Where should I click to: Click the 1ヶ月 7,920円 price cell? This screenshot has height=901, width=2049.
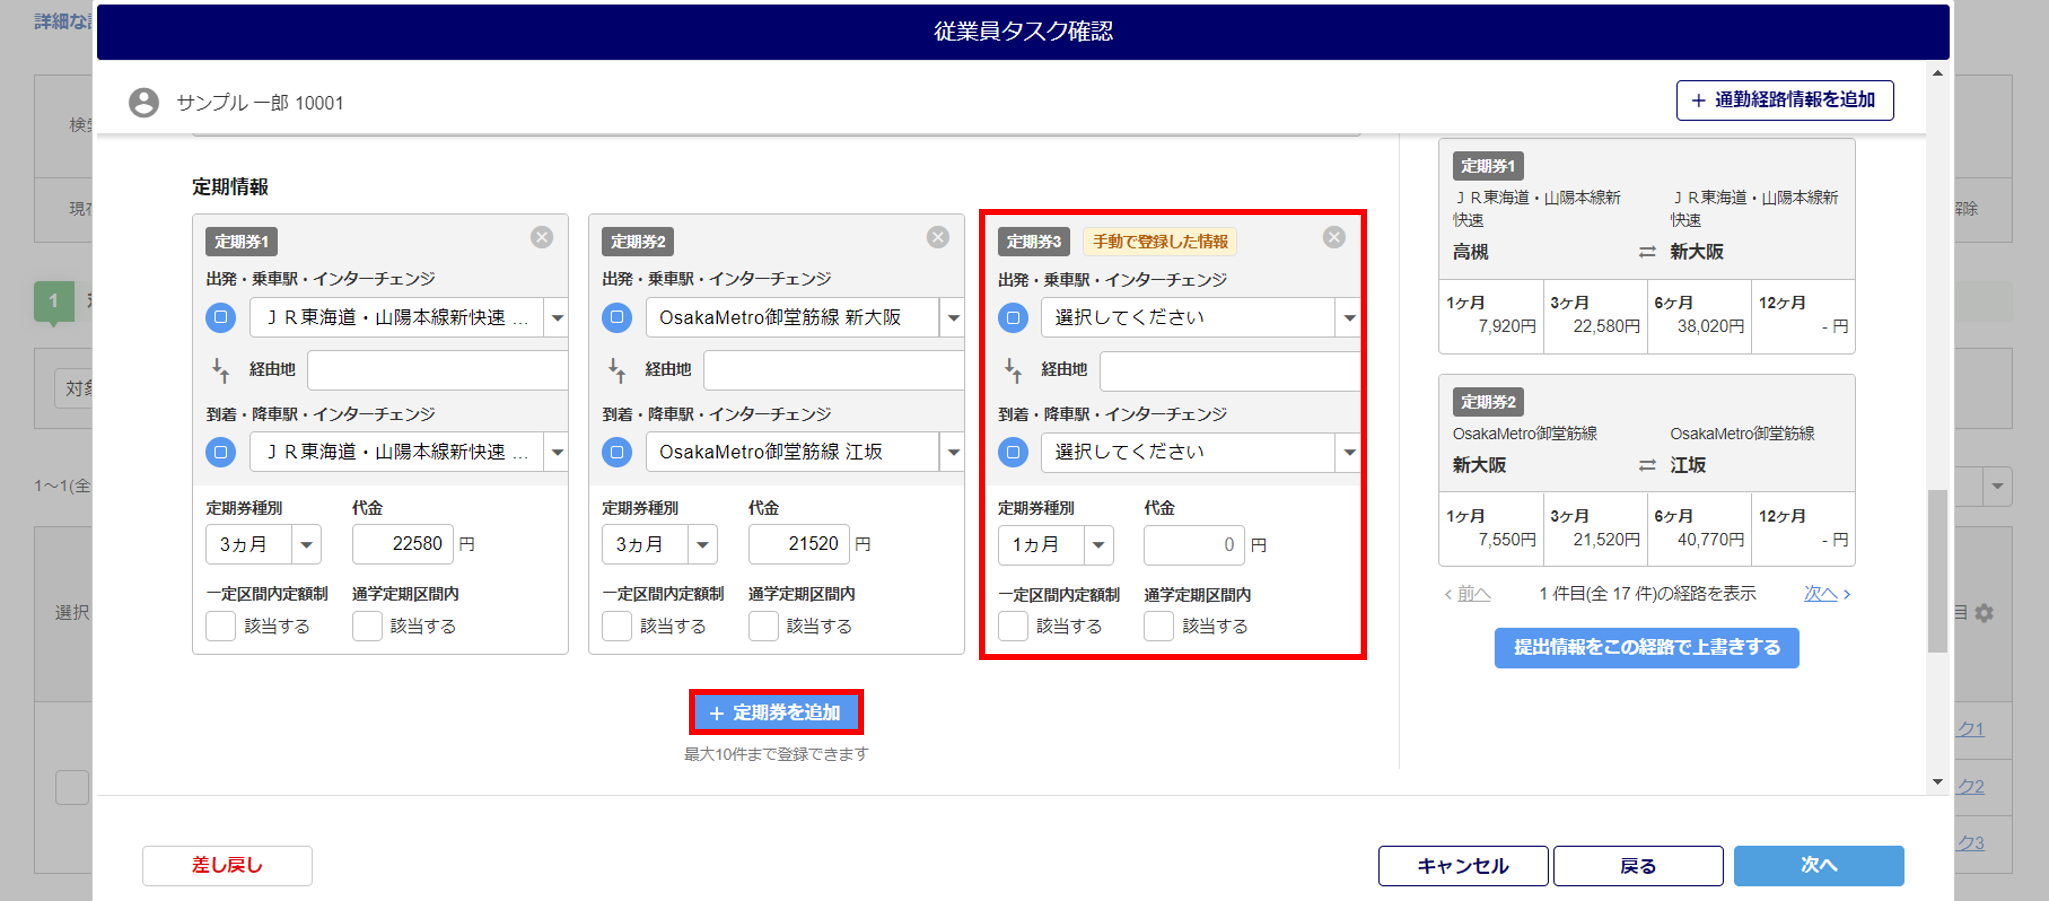(x=1491, y=315)
